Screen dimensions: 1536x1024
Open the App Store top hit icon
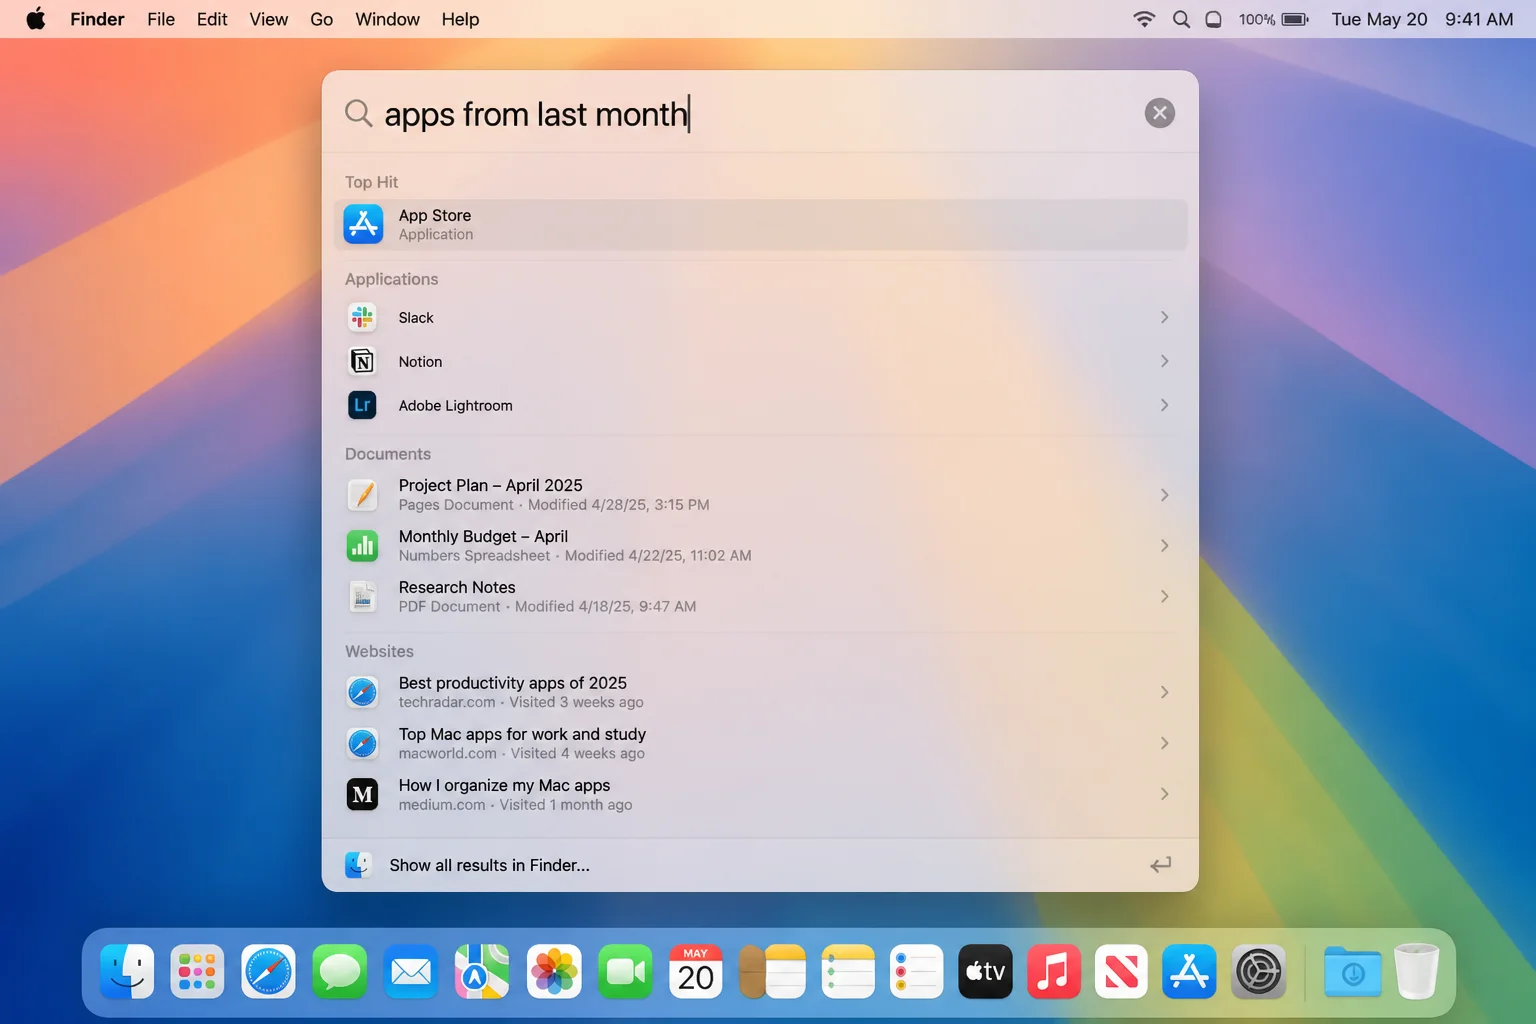pos(363,224)
